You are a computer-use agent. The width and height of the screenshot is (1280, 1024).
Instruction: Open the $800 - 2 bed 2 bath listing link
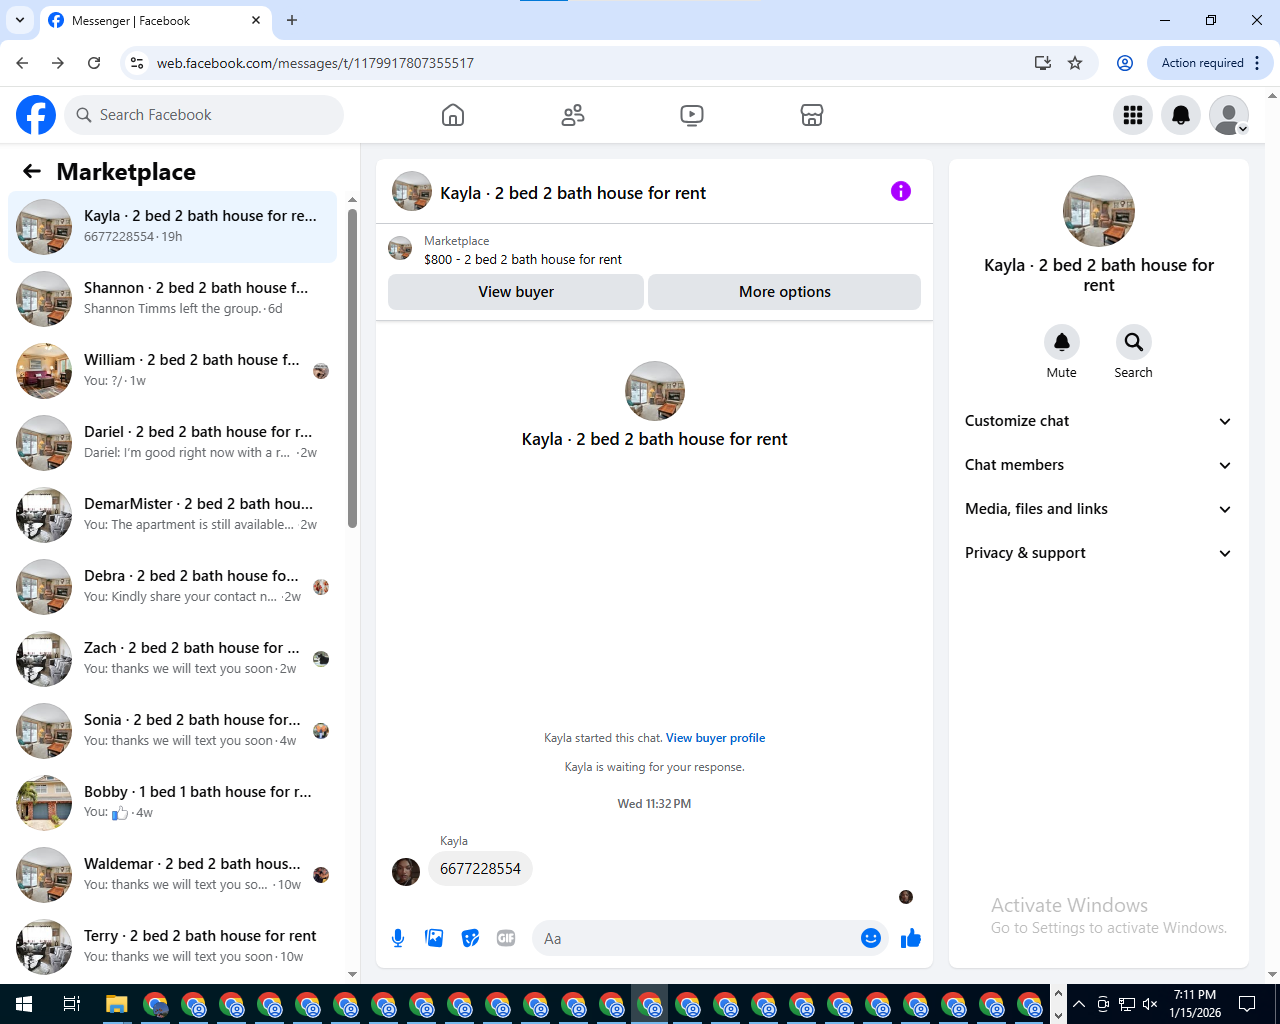pyautogui.click(x=523, y=259)
